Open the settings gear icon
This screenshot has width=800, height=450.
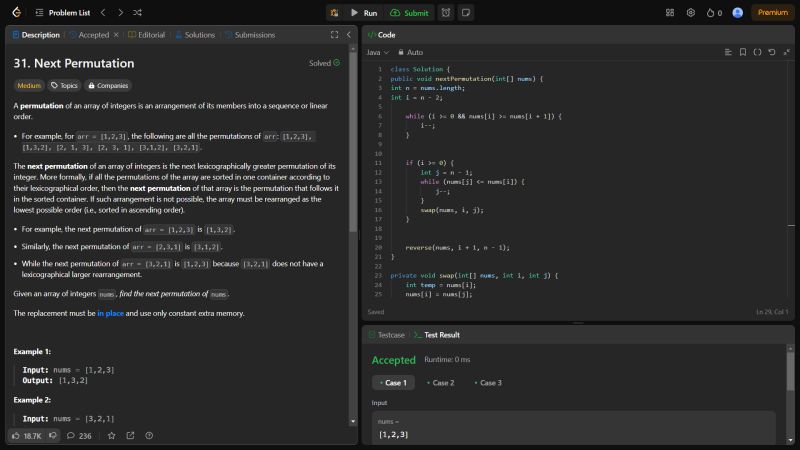coord(690,13)
